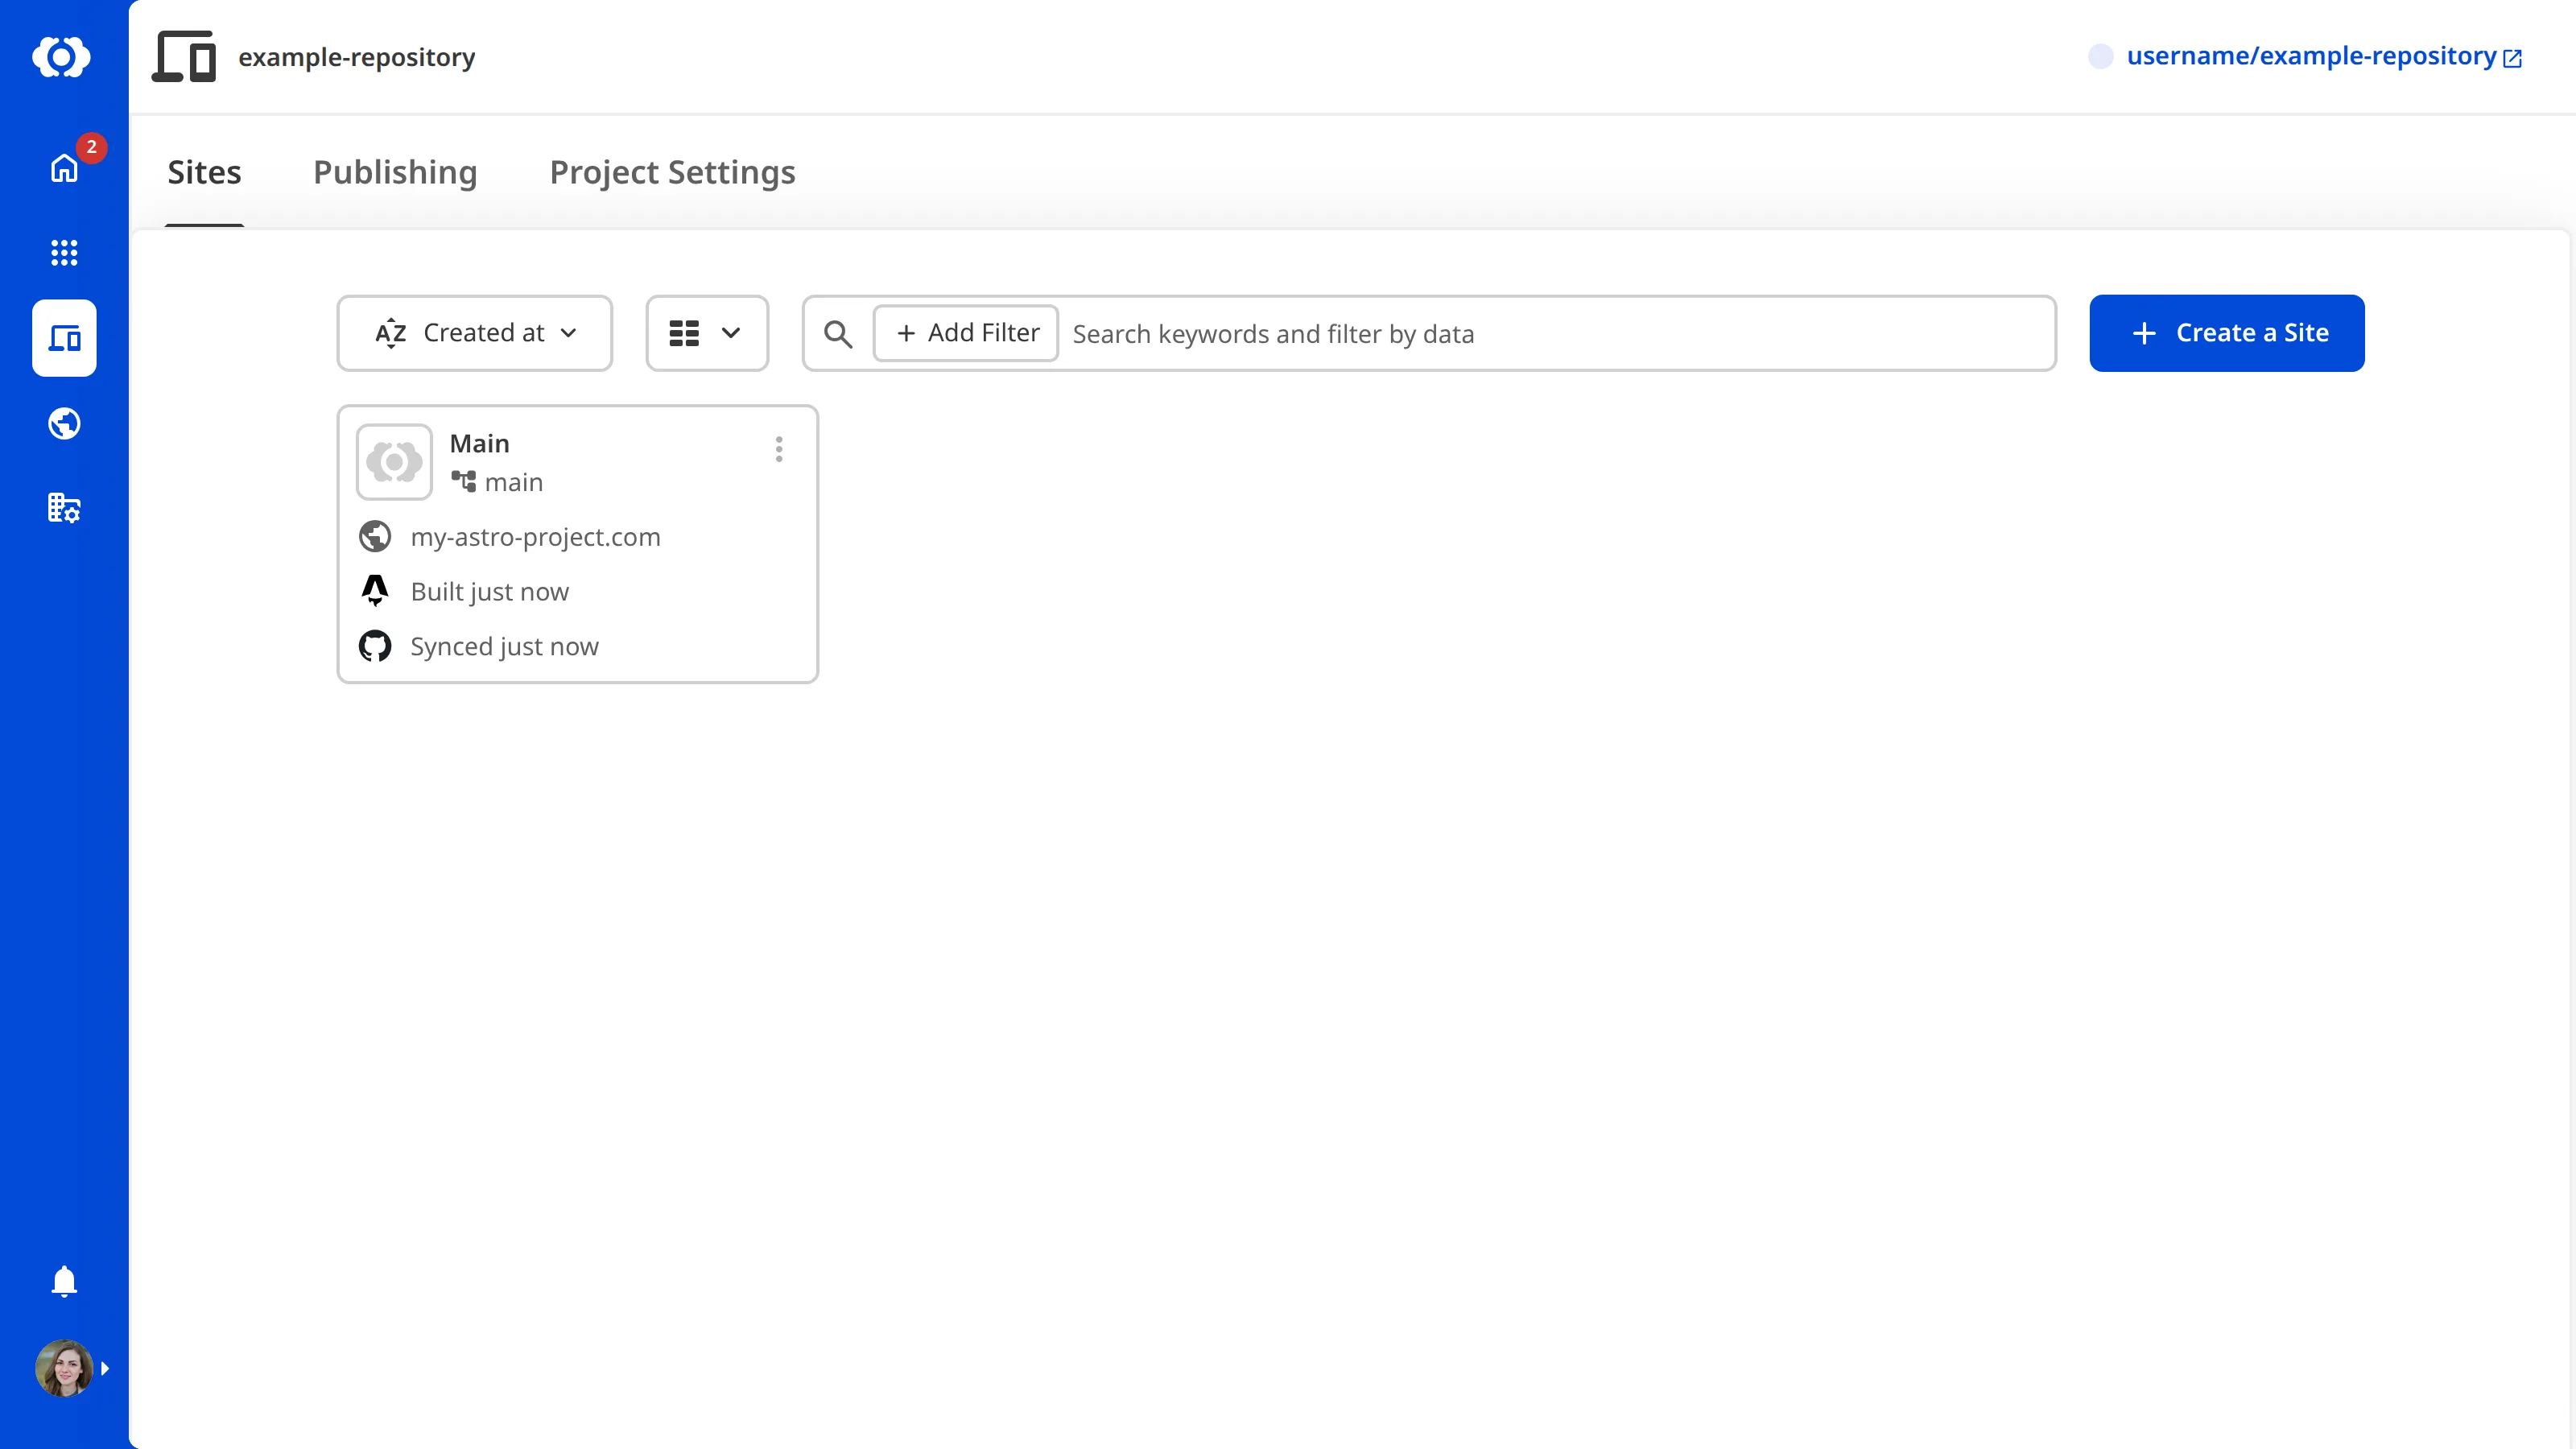Click the search magnifier icon
This screenshot has width=2576, height=1449.
click(838, 333)
